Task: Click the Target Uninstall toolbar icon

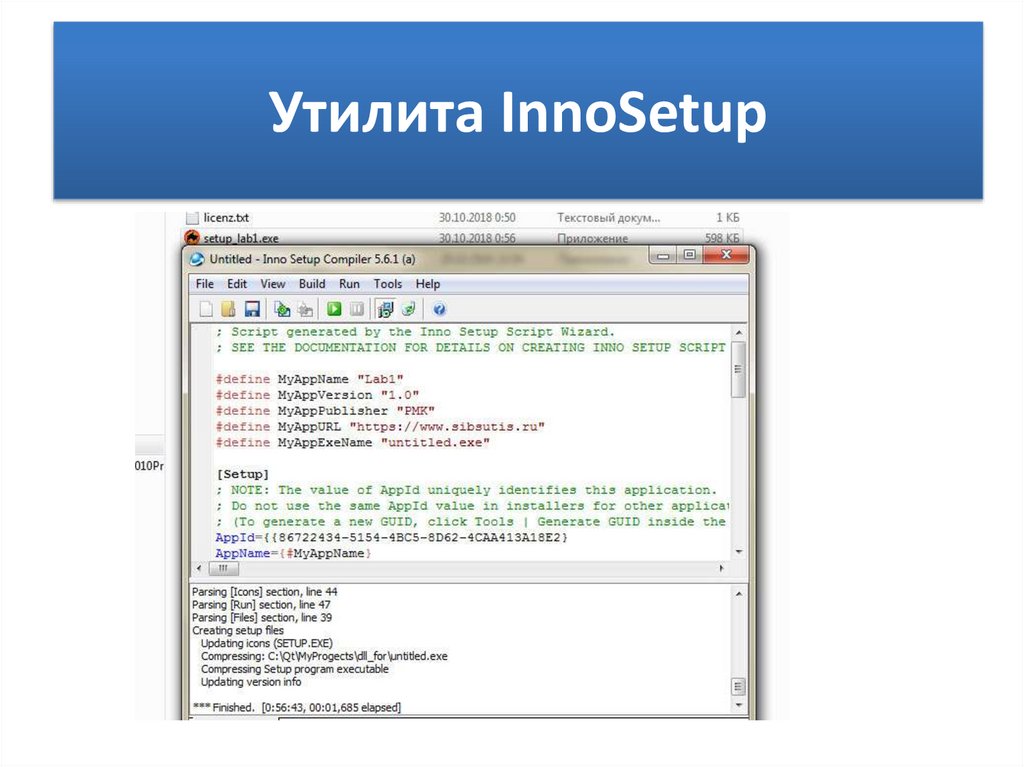Action: [x=408, y=309]
